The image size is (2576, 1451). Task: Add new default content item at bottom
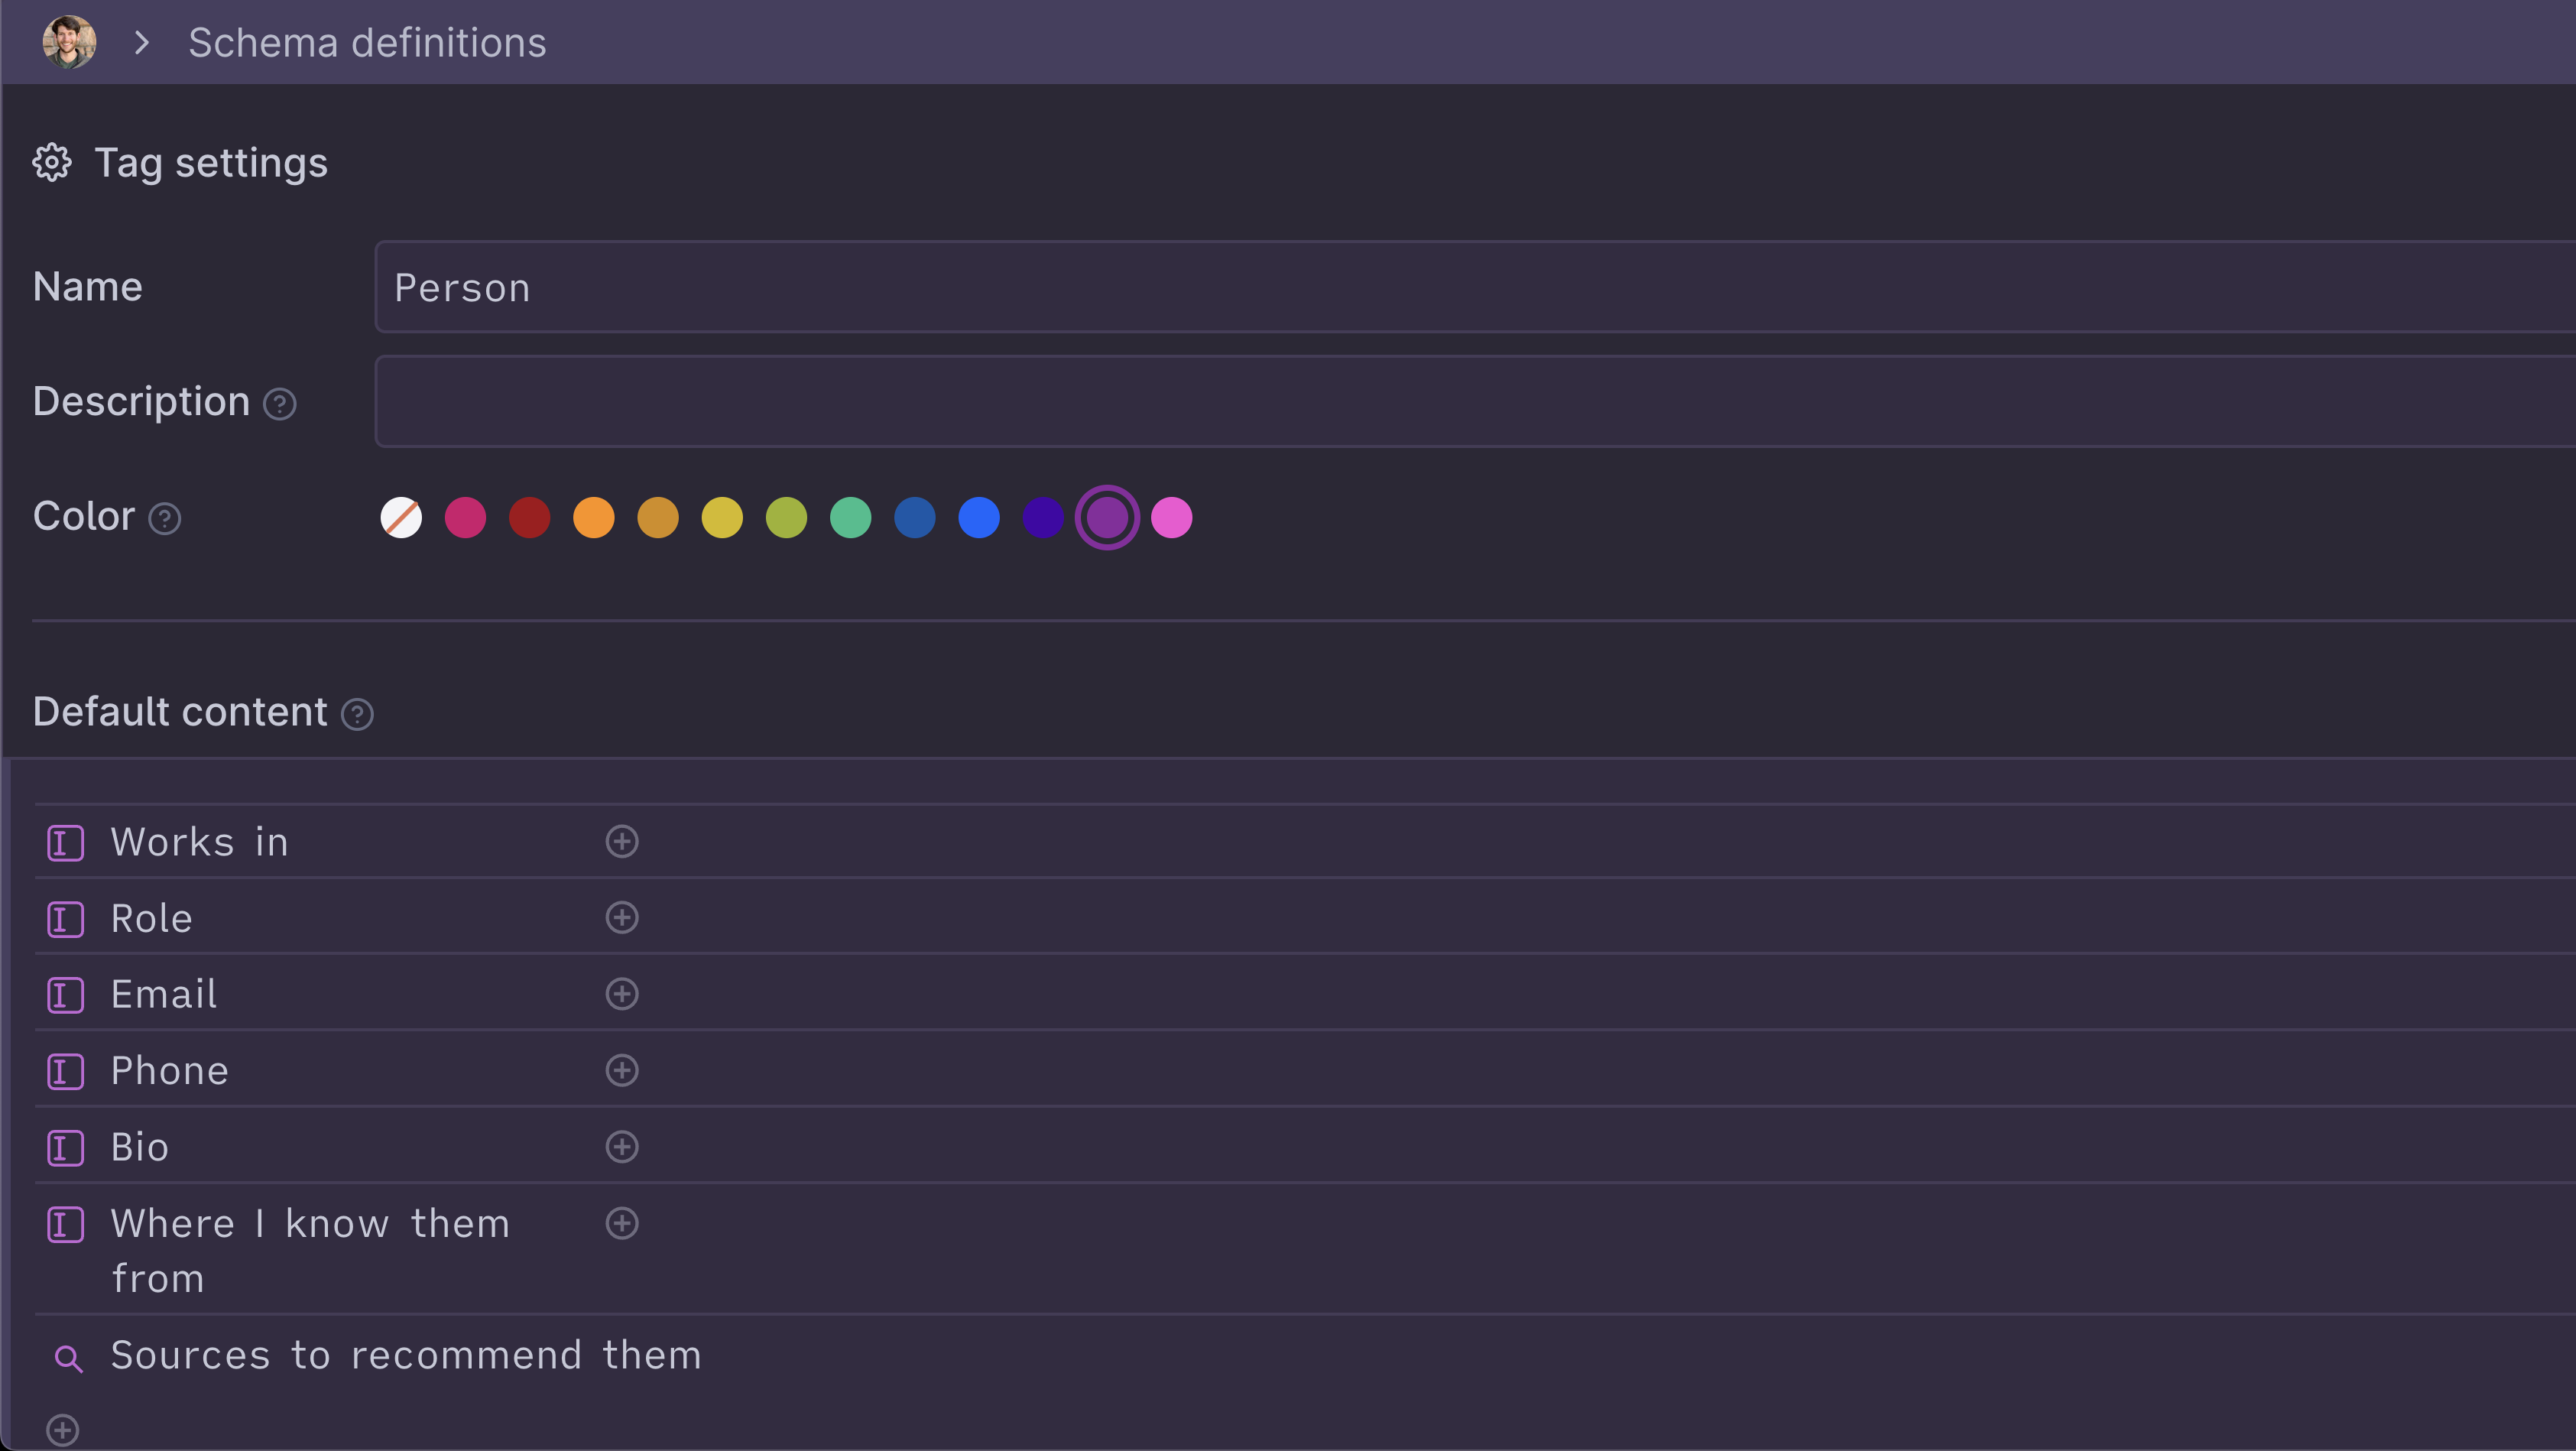point(63,1430)
